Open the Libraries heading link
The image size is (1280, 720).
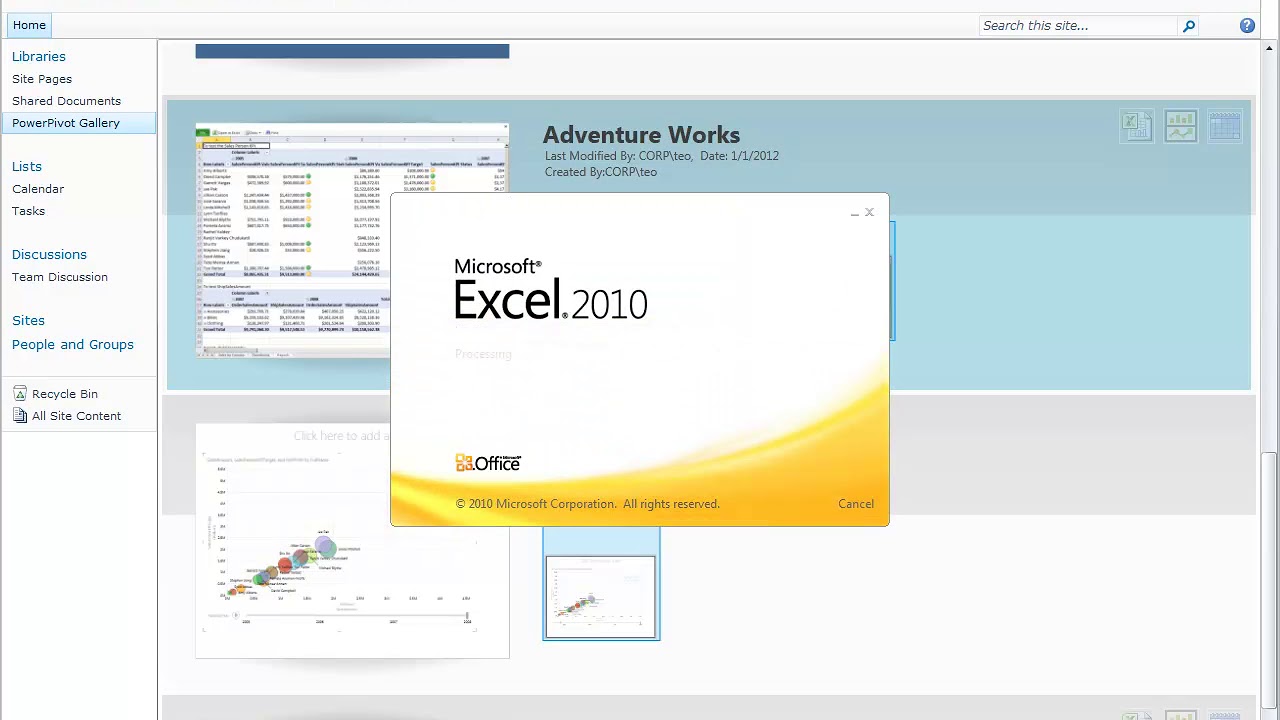point(39,57)
